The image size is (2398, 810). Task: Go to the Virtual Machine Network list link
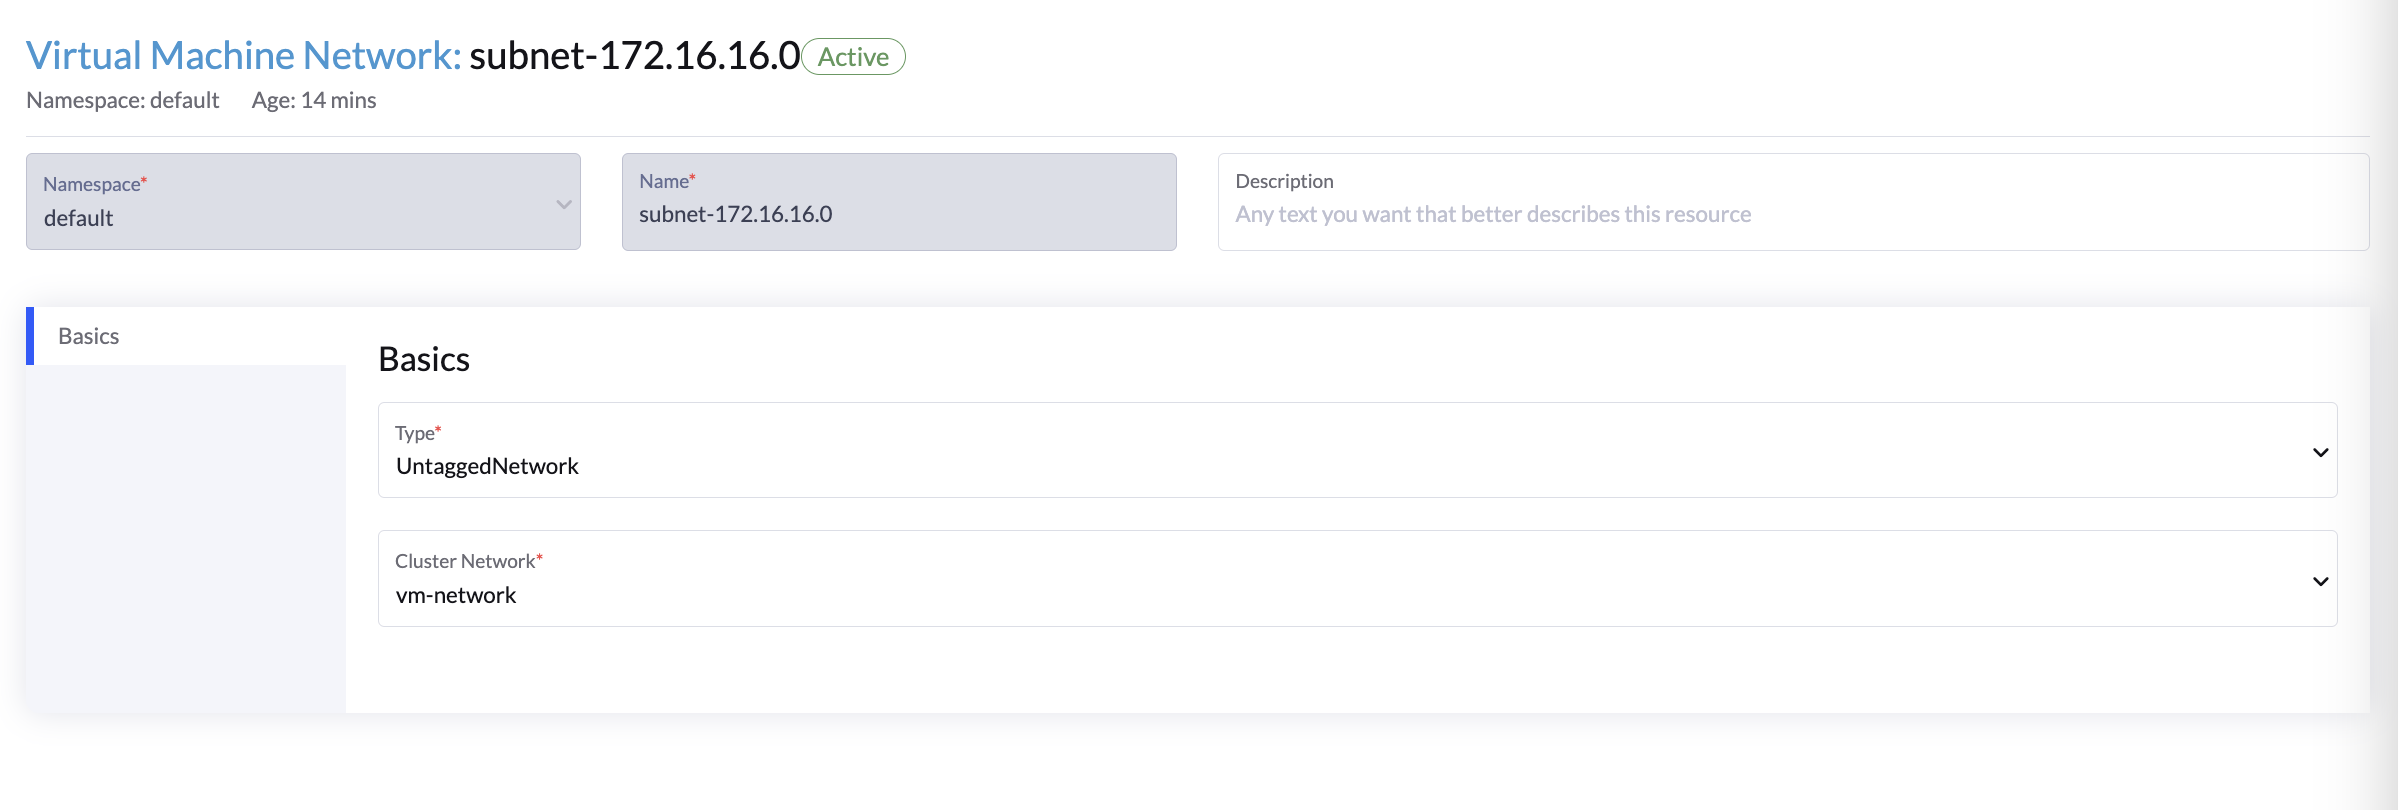click(243, 56)
